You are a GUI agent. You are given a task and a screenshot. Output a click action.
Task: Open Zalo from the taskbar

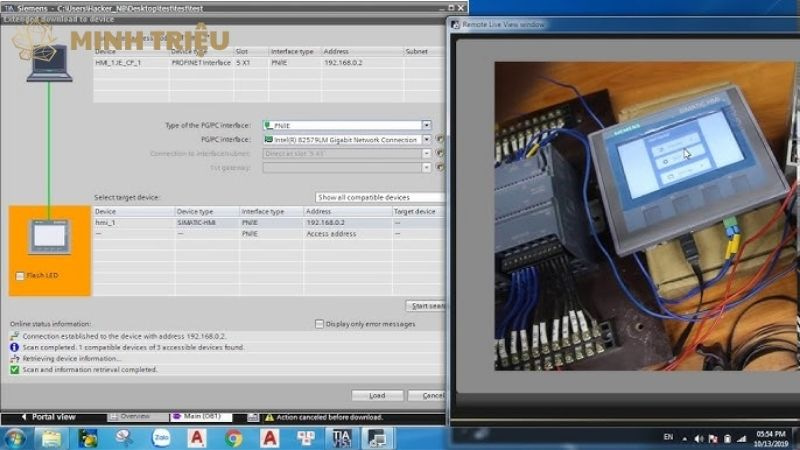pyautogui.click(x=160, y=437)
